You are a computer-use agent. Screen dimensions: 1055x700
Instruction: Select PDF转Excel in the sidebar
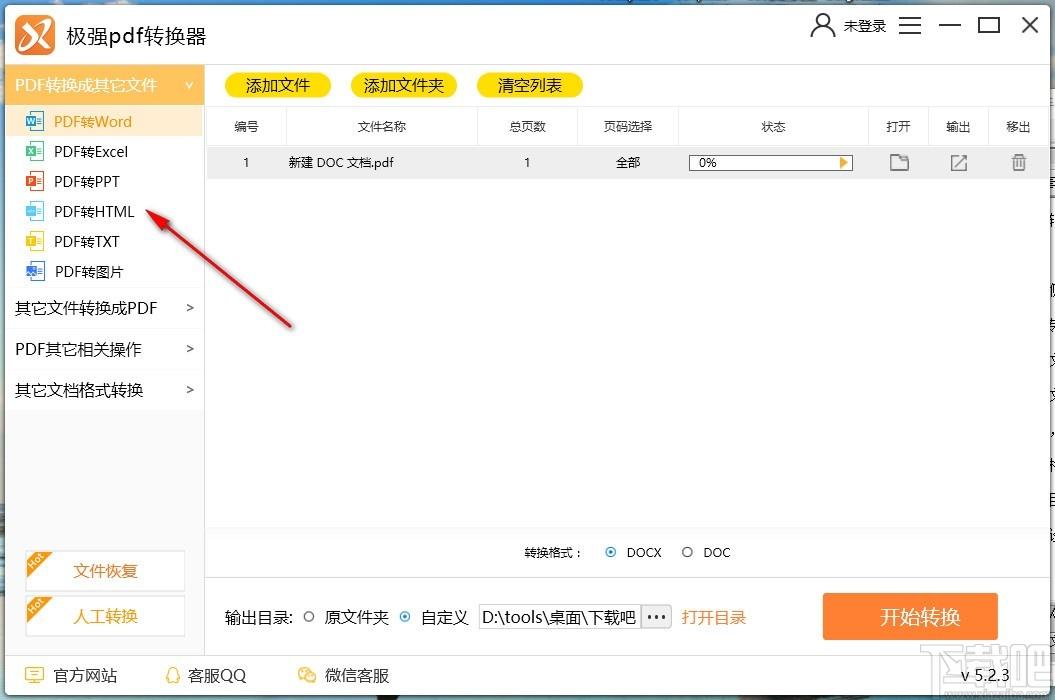click(x=91, y=152)
